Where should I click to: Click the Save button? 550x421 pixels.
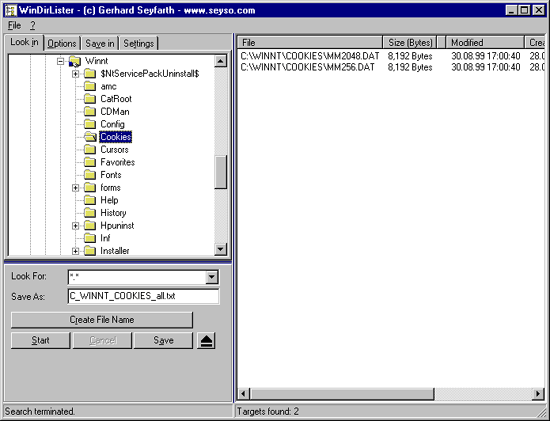pos(163,340)
